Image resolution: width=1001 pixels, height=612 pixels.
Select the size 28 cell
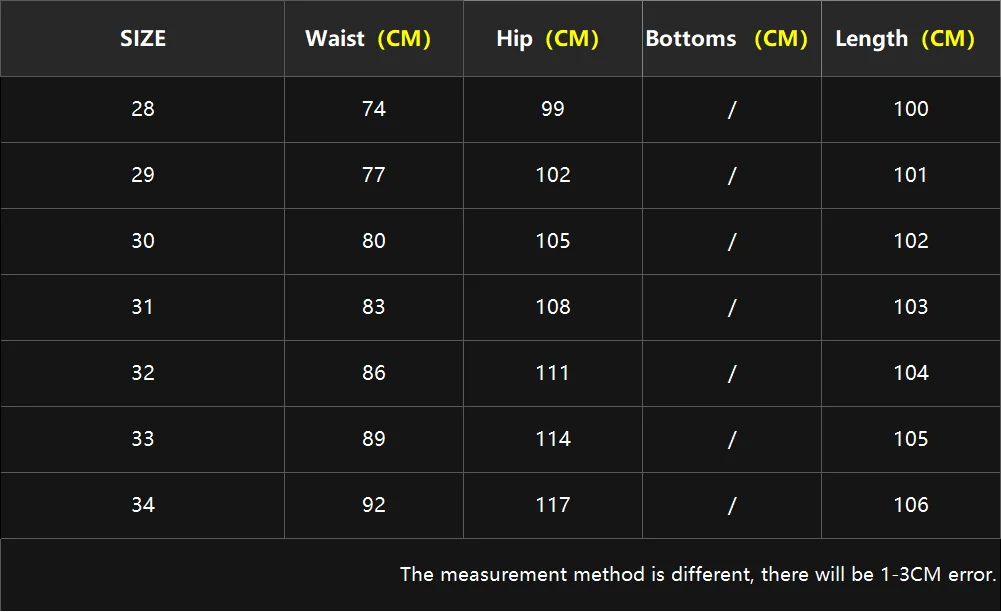click(143, 109)
